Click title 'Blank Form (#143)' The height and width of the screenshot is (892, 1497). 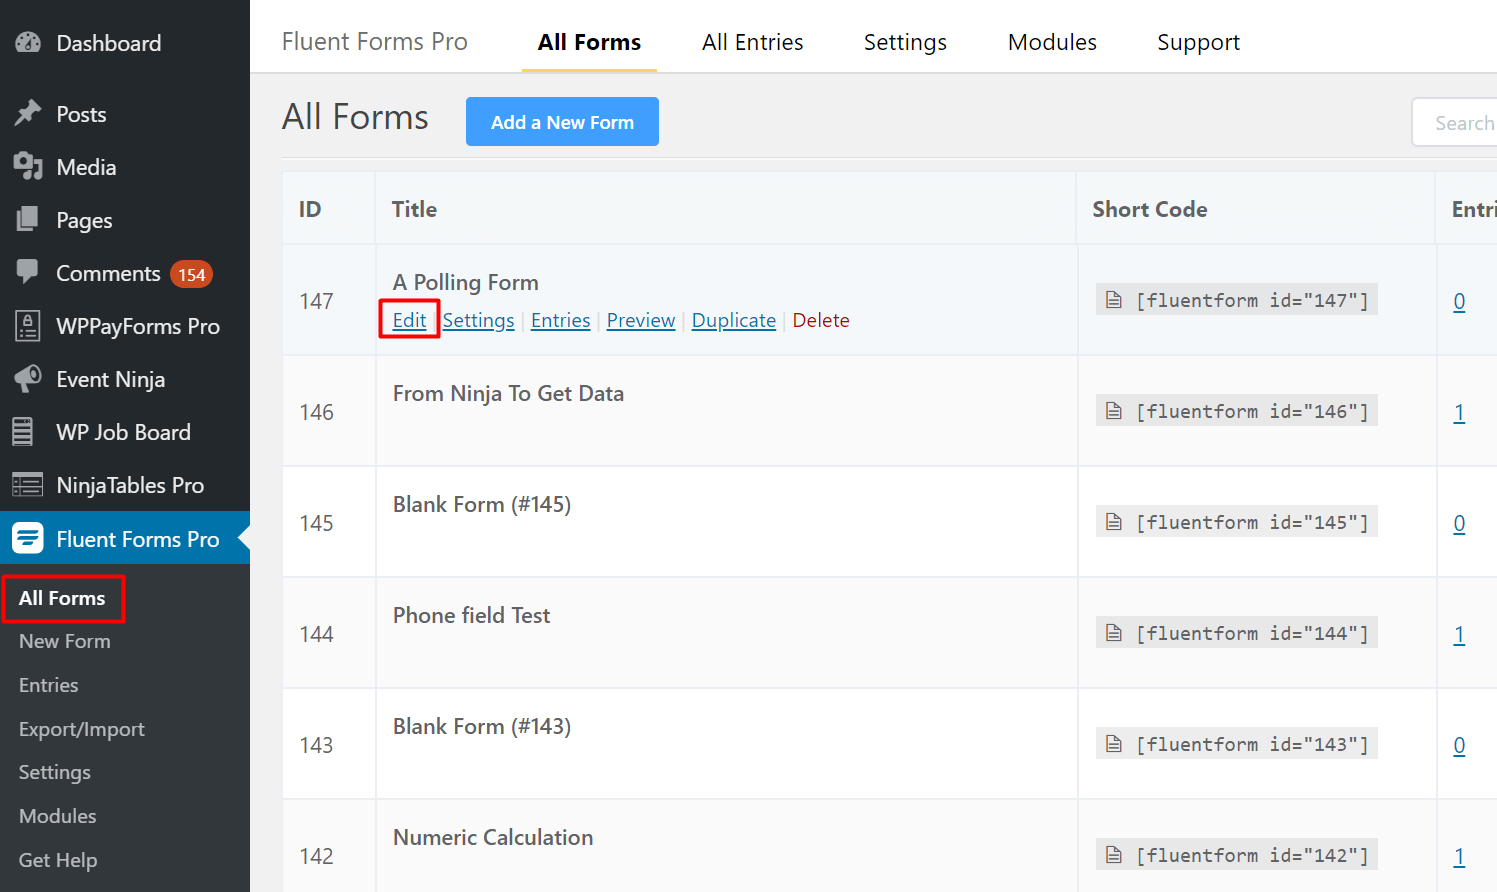482,726
